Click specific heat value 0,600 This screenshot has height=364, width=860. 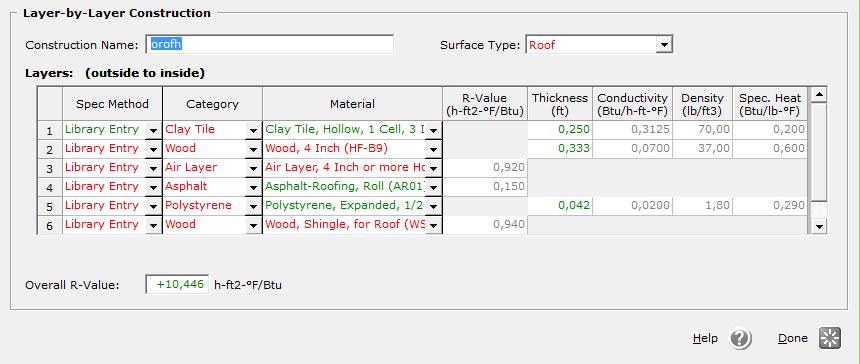770,149
